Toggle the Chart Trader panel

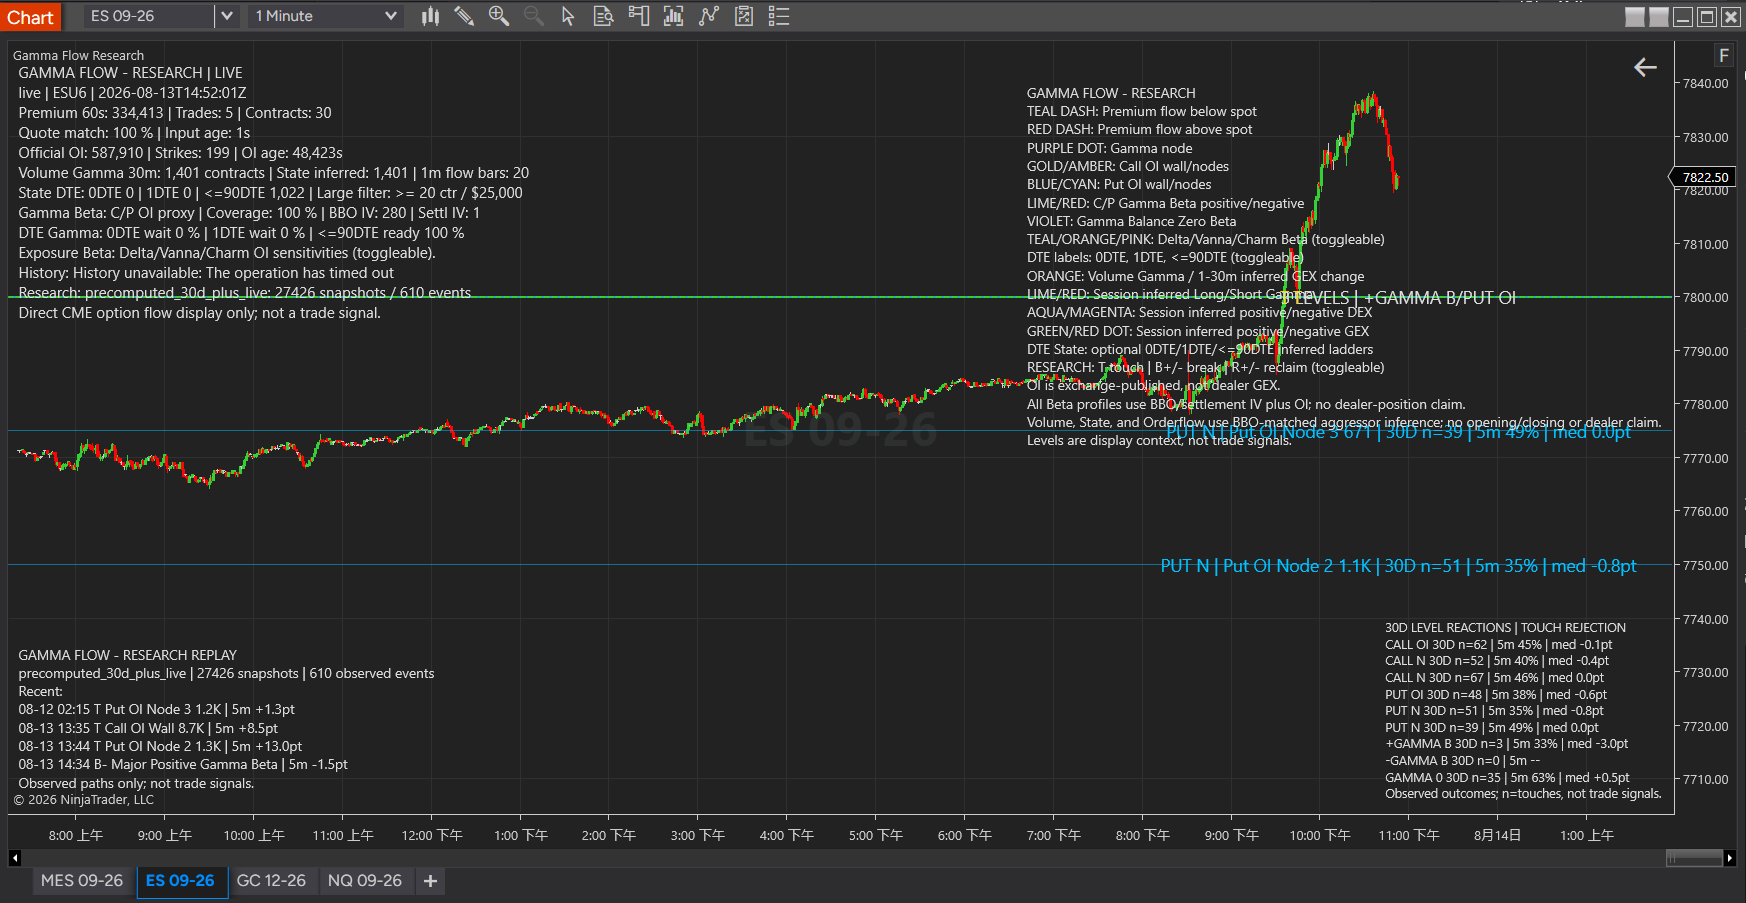coord(638,16)
